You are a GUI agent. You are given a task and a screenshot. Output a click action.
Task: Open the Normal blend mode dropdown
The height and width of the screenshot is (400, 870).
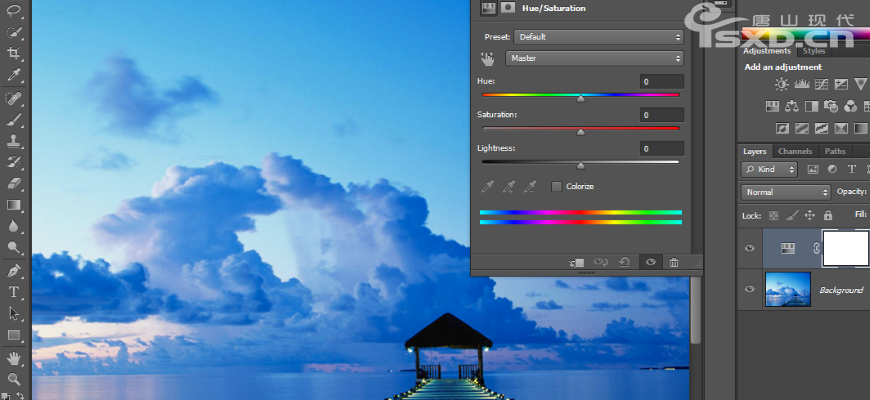786,191
